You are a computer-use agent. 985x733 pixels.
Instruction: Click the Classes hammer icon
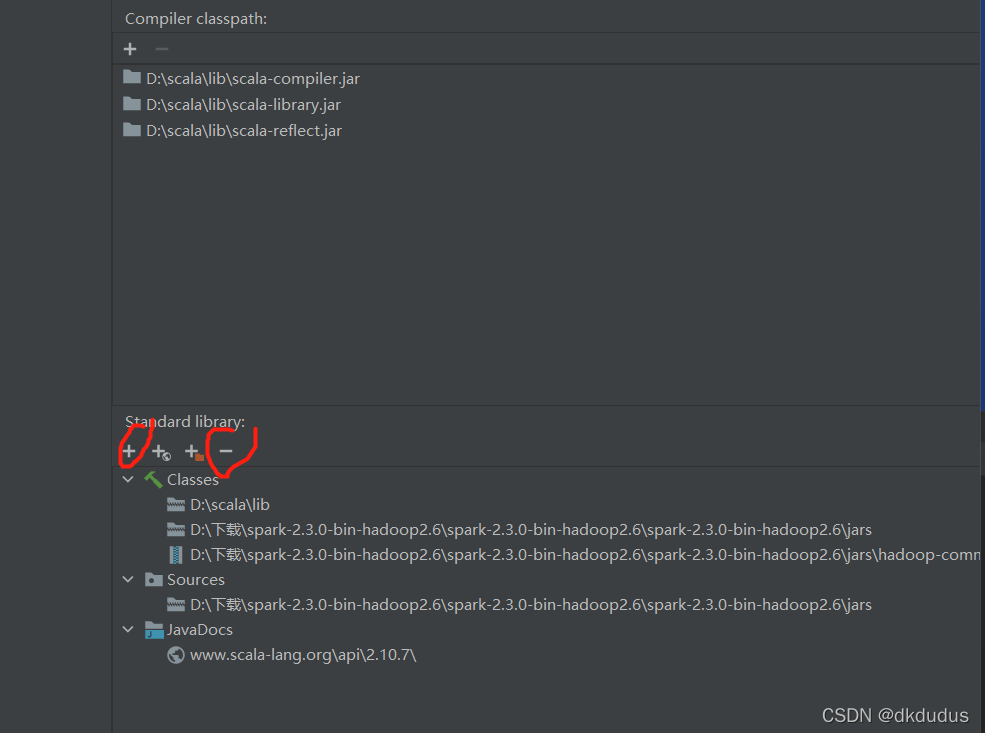[x=153, y=479]
